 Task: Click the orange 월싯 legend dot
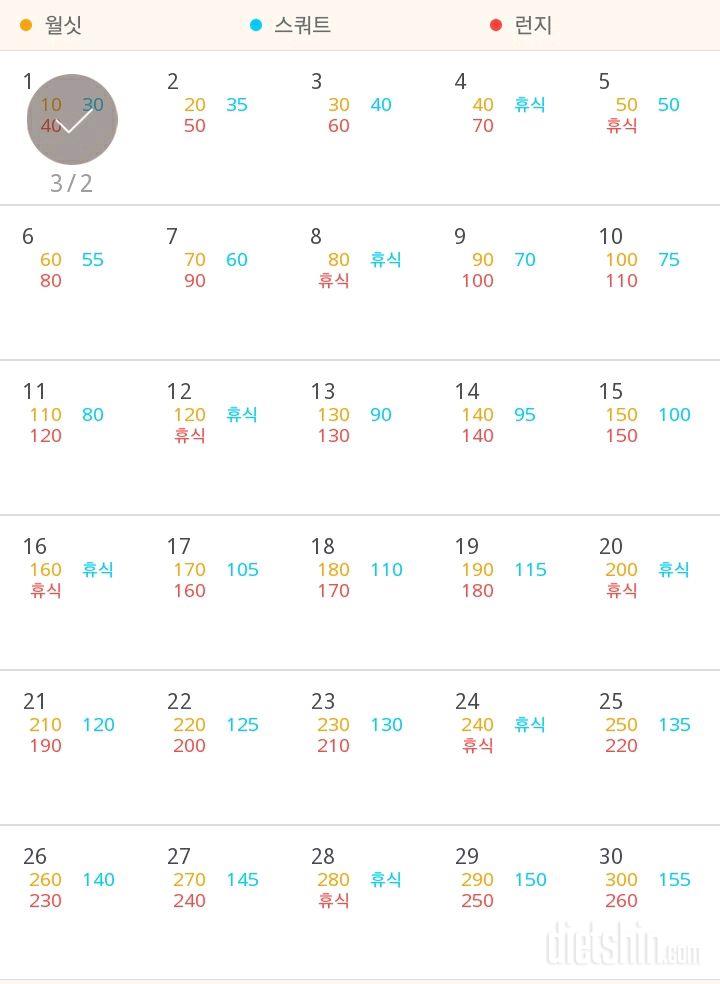[x=26, y=25]
